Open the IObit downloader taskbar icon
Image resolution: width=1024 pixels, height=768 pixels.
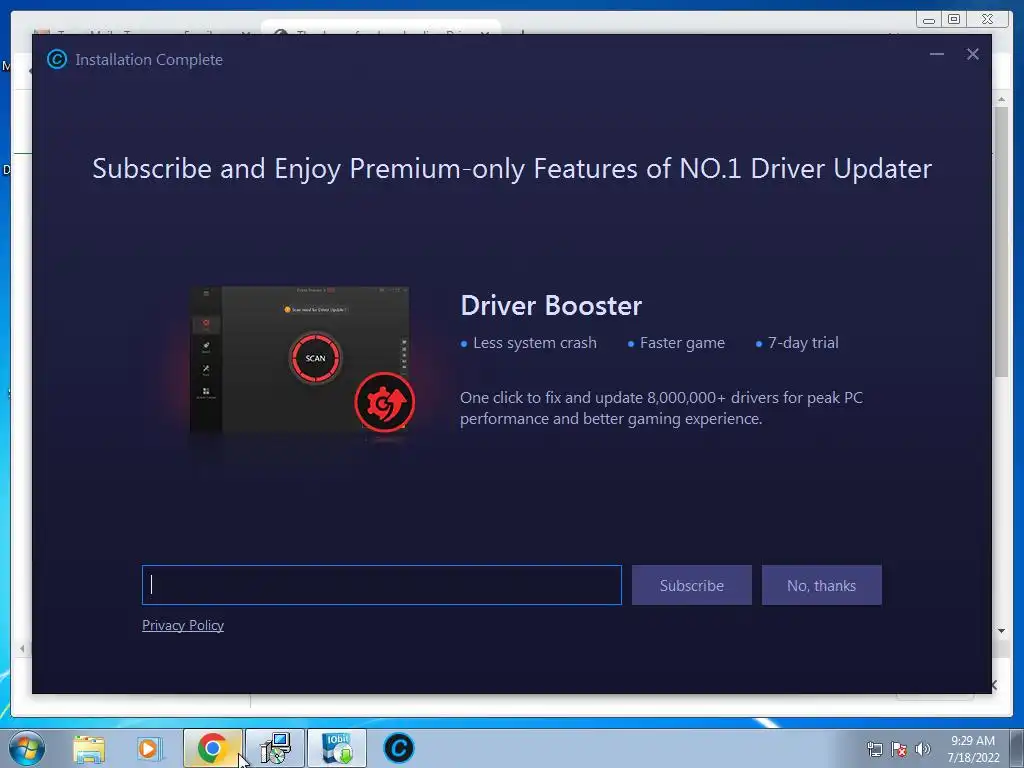click(x=337, y=748)
